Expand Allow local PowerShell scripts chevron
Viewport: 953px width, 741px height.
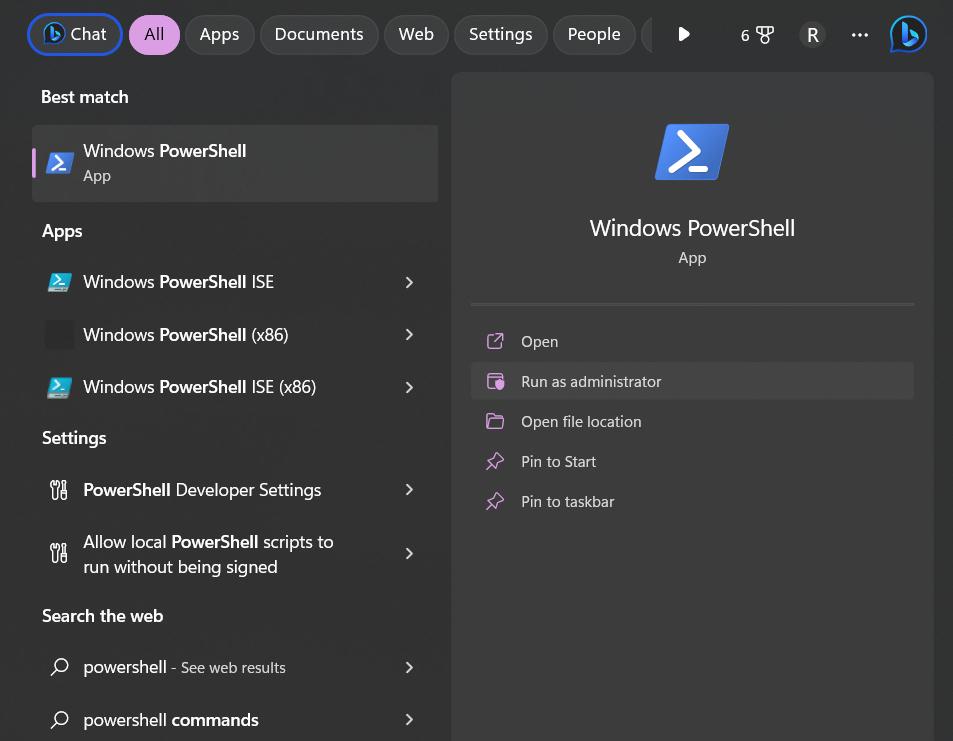pos(409,554)
